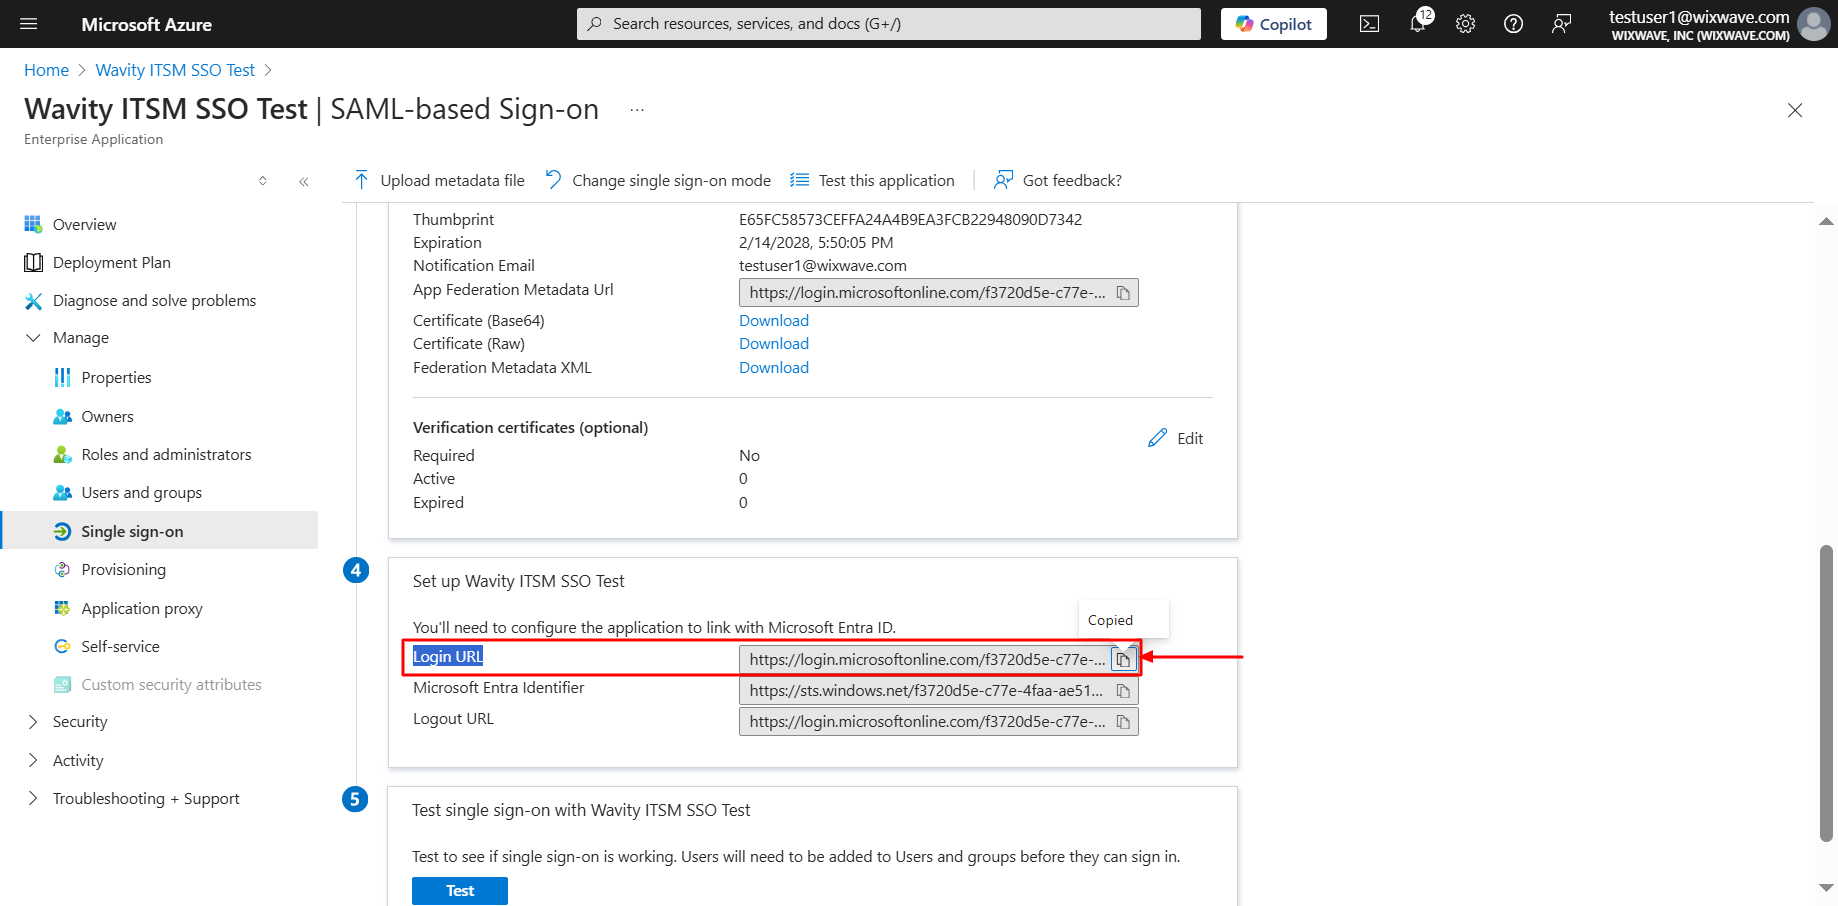Open Help question mark icon

tap(1513, 24)
